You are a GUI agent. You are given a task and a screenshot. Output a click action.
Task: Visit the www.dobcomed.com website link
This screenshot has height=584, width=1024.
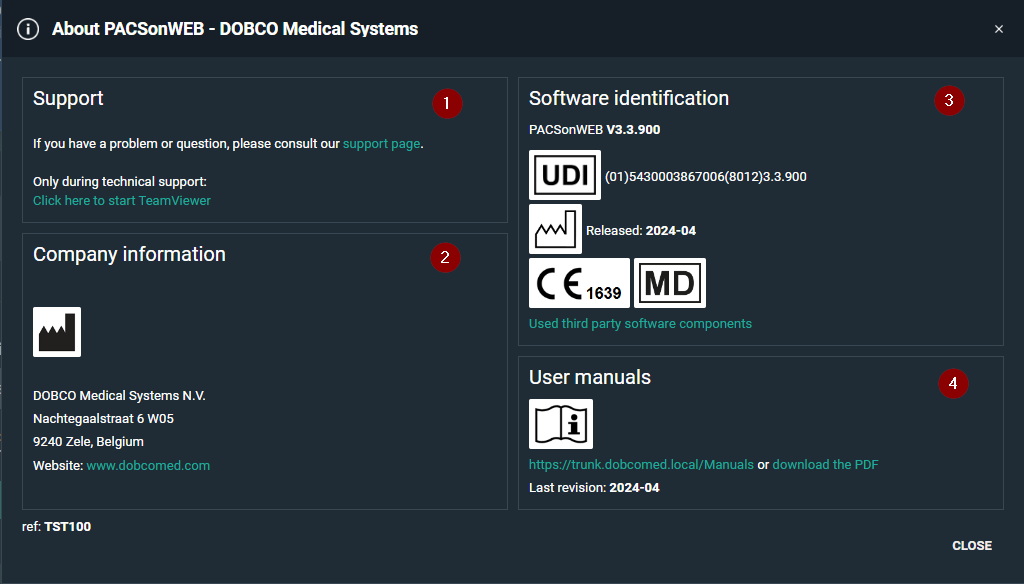[148, 466]
